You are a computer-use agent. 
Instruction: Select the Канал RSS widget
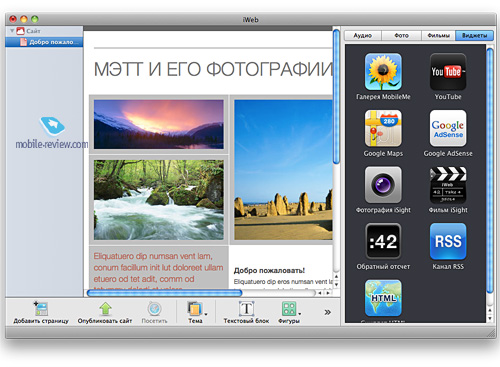pos(448,241)
